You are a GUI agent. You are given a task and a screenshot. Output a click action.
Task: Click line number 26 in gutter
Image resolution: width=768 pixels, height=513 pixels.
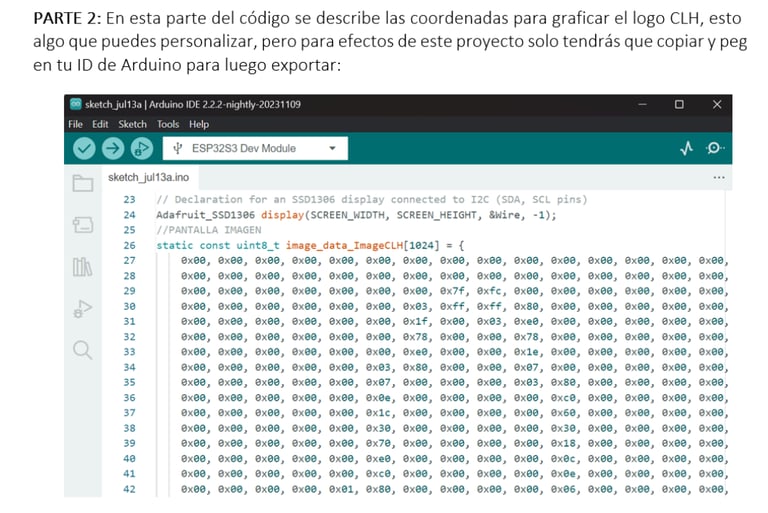tap(129, 245)
